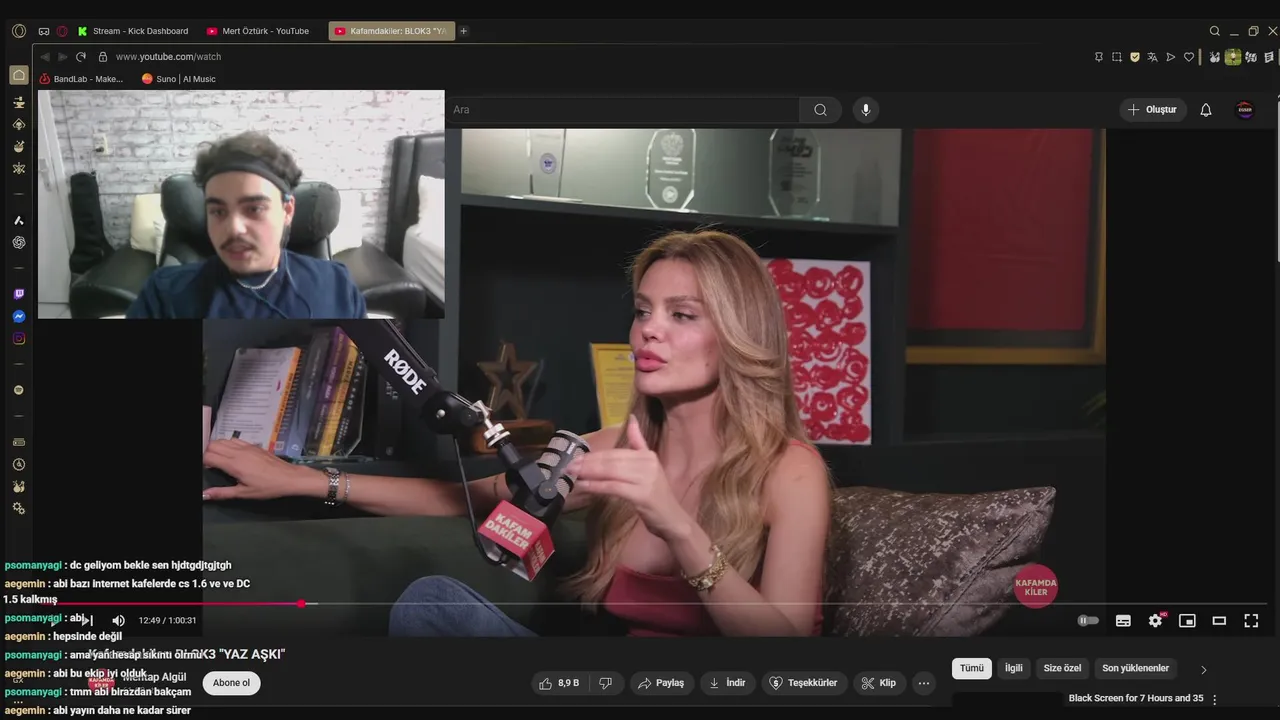The width and height of the screenshot is (1280, 720).
Task: Click the webcam overlay of streamer
Action: click(x=241, y=204)
